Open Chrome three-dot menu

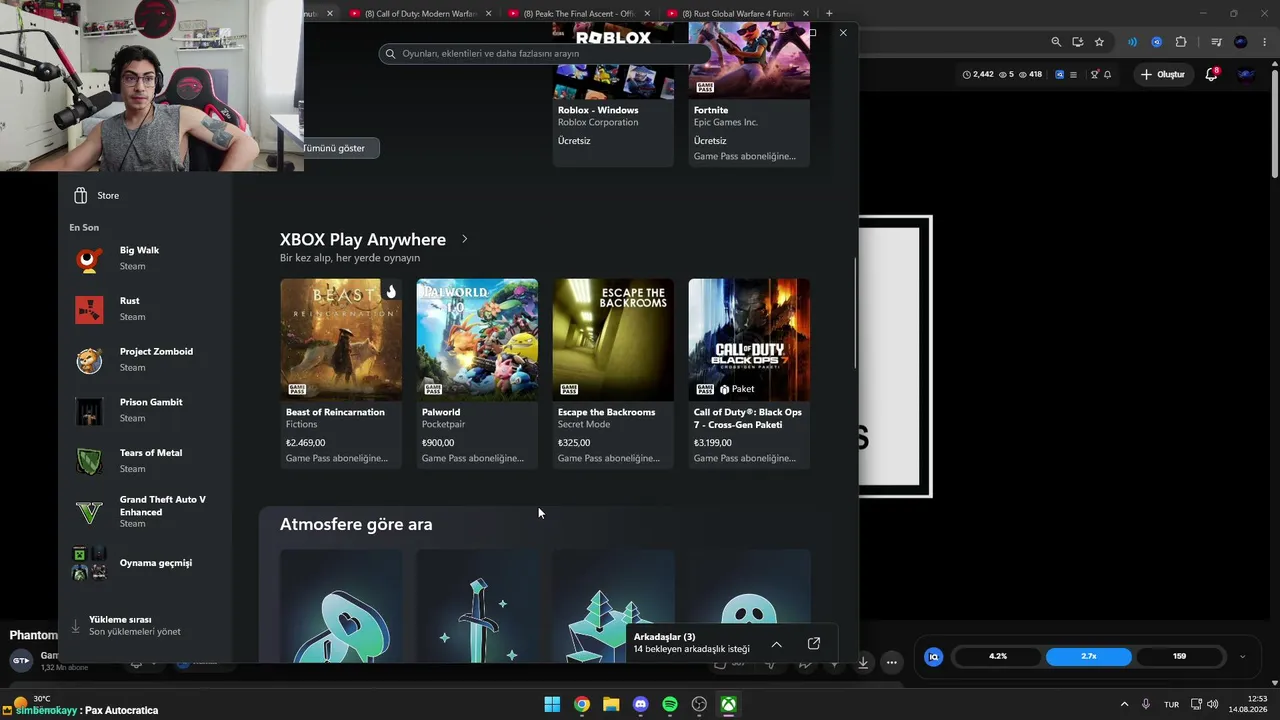pos(1267,42)
